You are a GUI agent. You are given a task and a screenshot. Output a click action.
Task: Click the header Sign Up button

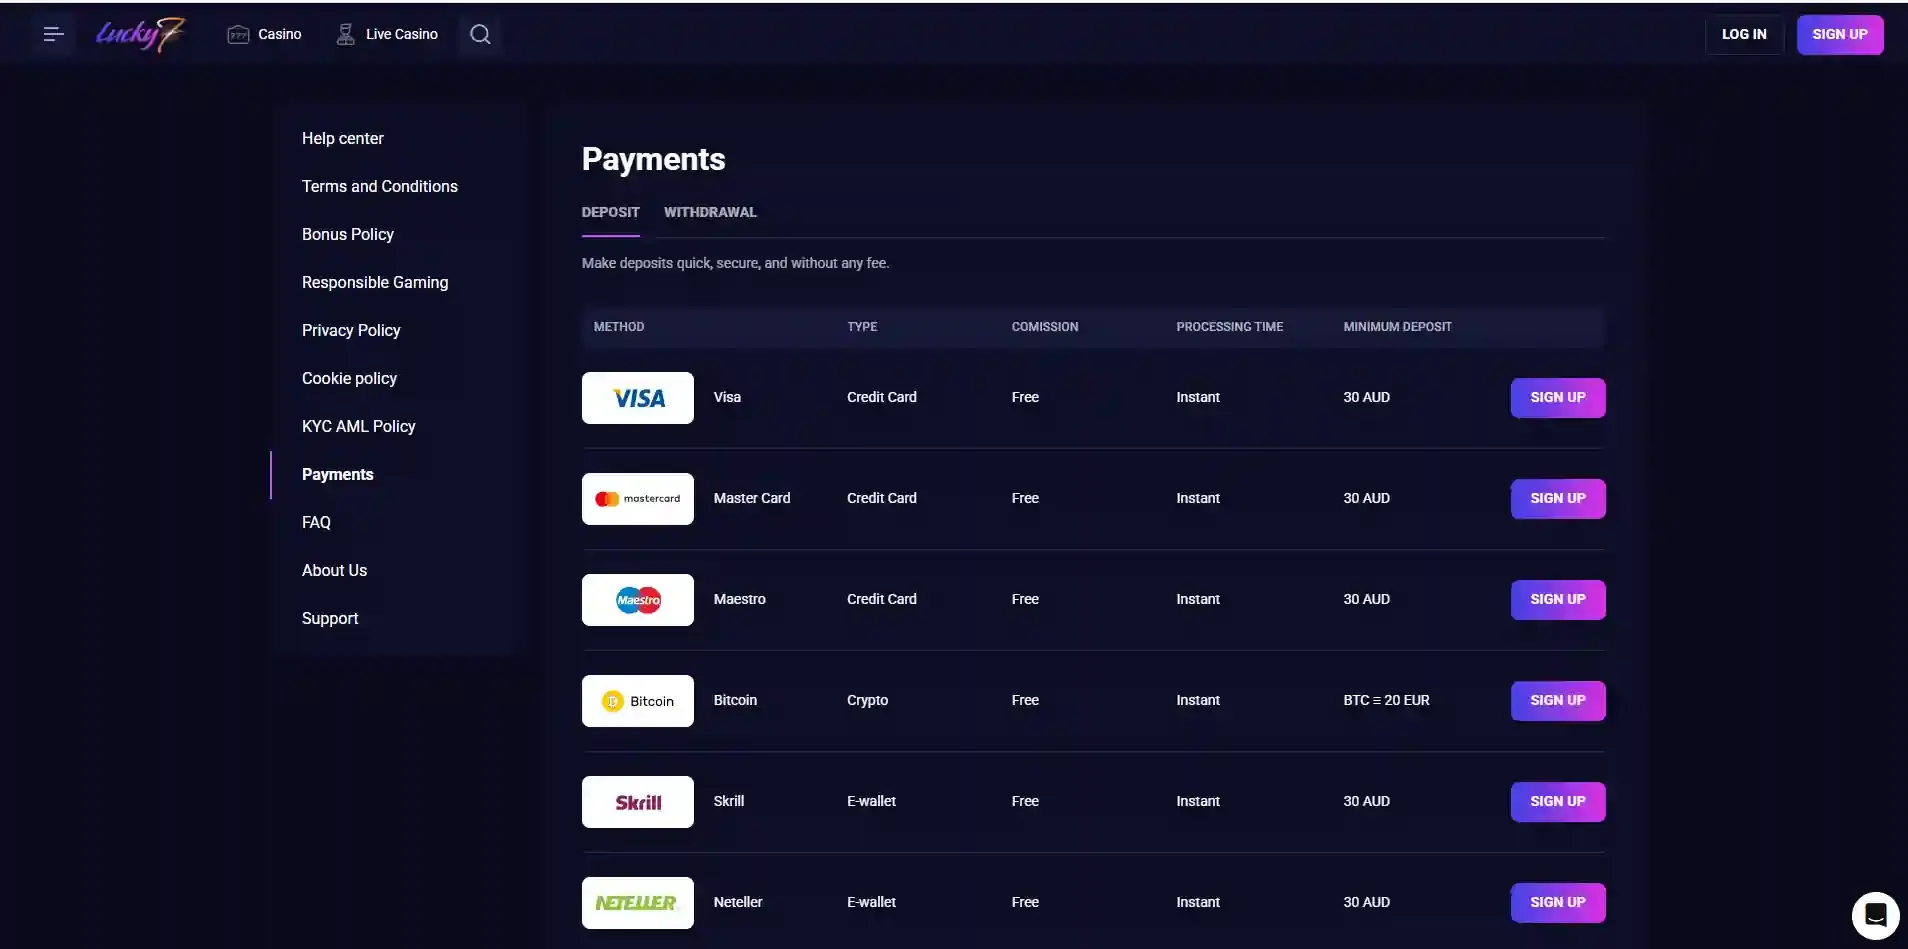click(1840, 34)
